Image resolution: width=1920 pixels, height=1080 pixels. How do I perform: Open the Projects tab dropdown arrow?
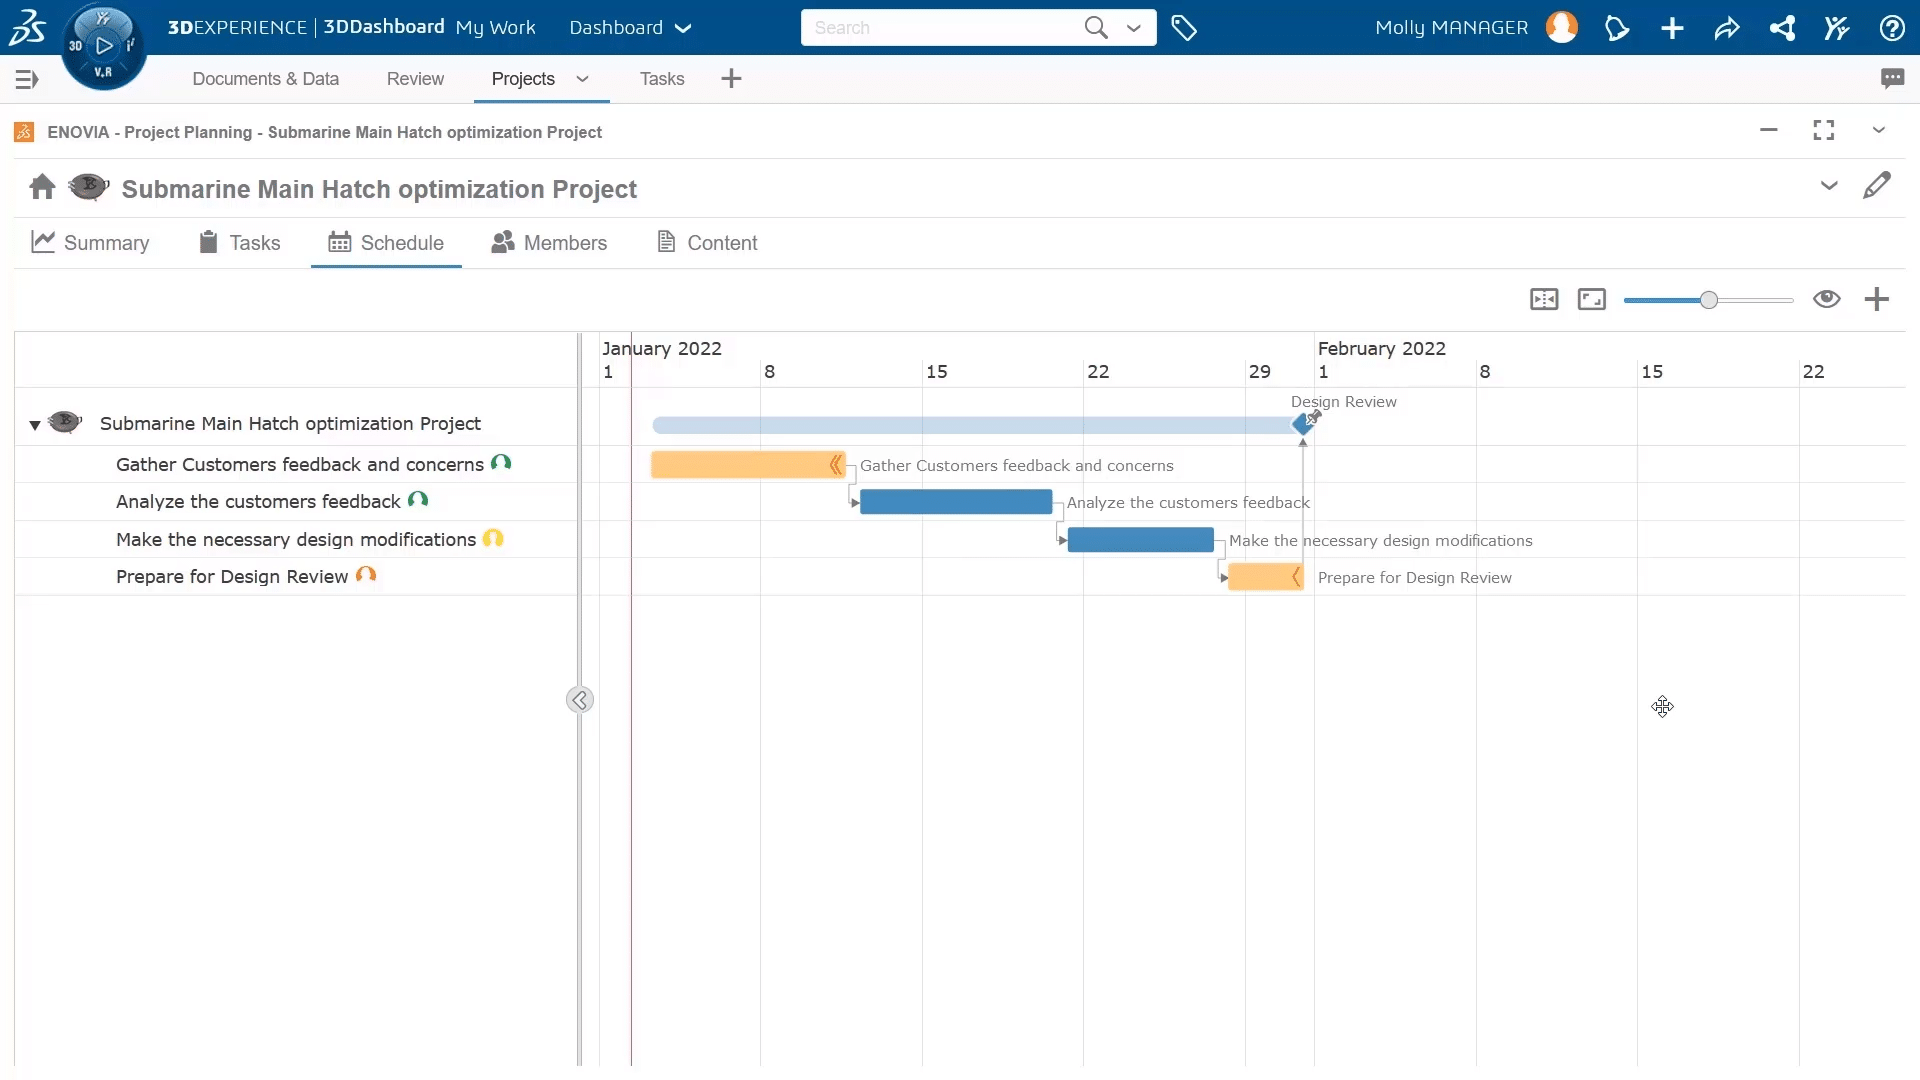click(582, 79)
